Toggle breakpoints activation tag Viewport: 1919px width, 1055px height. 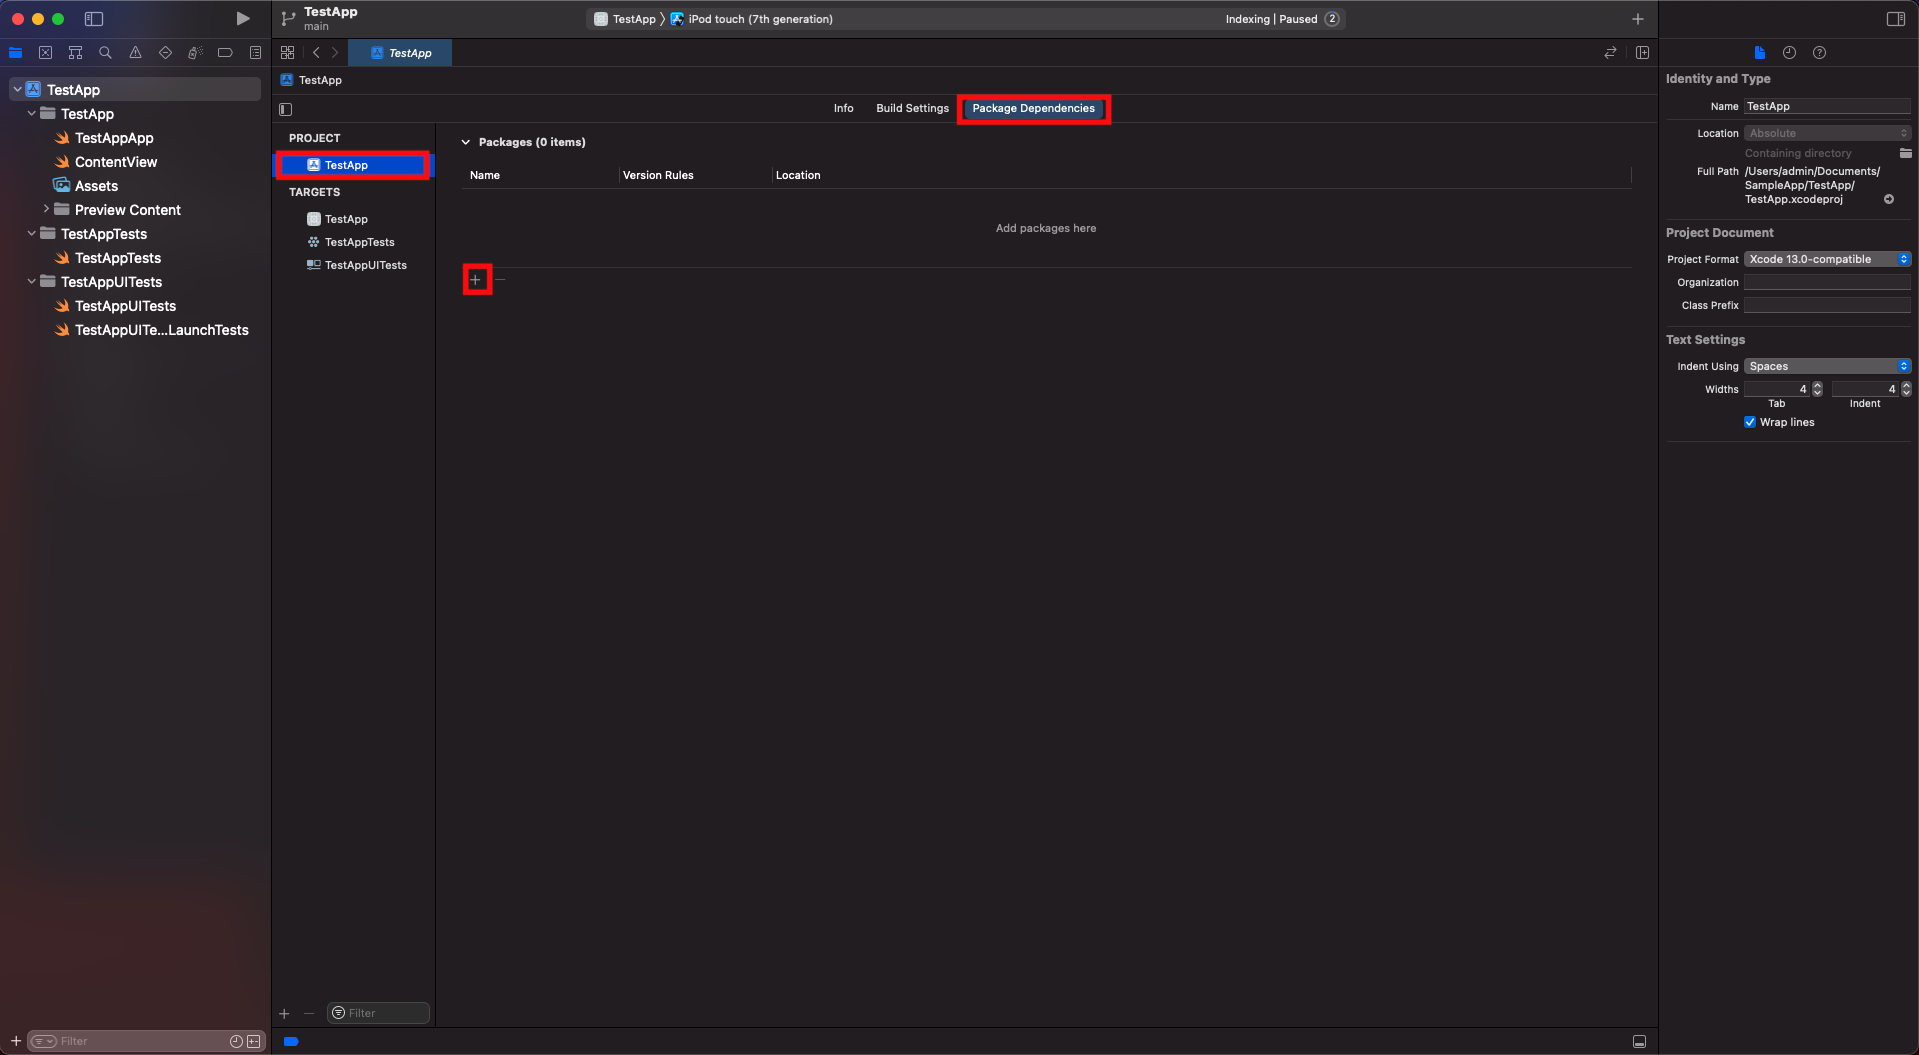coord(291,1041)
